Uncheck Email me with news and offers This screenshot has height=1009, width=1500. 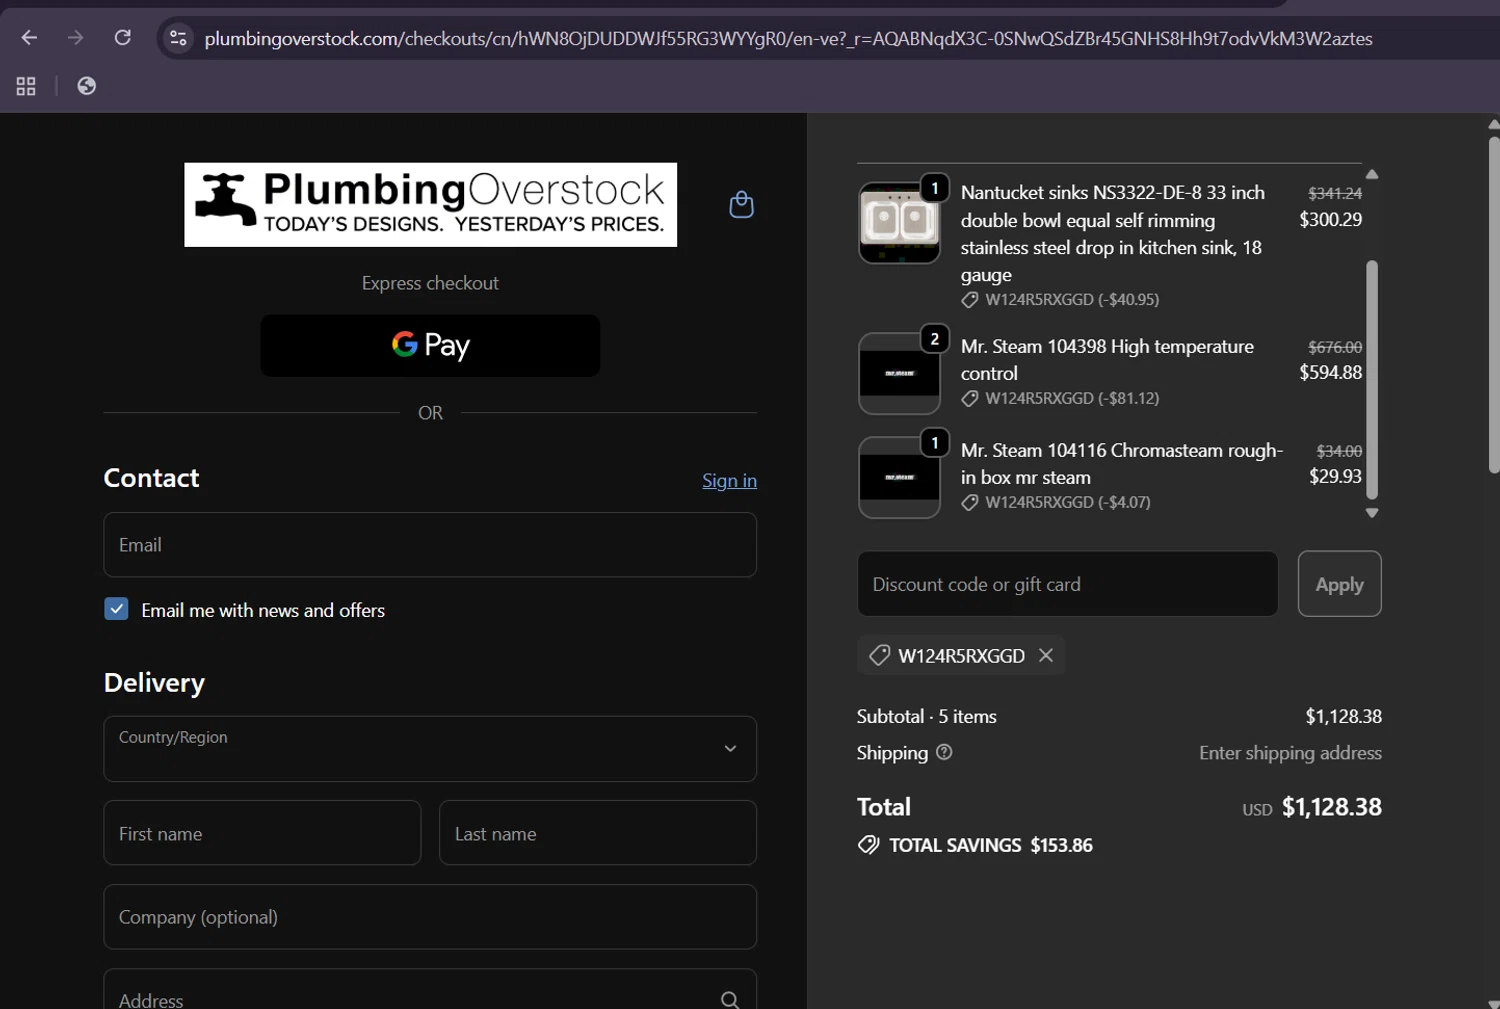pyautogui.click(x=116, y=609)
